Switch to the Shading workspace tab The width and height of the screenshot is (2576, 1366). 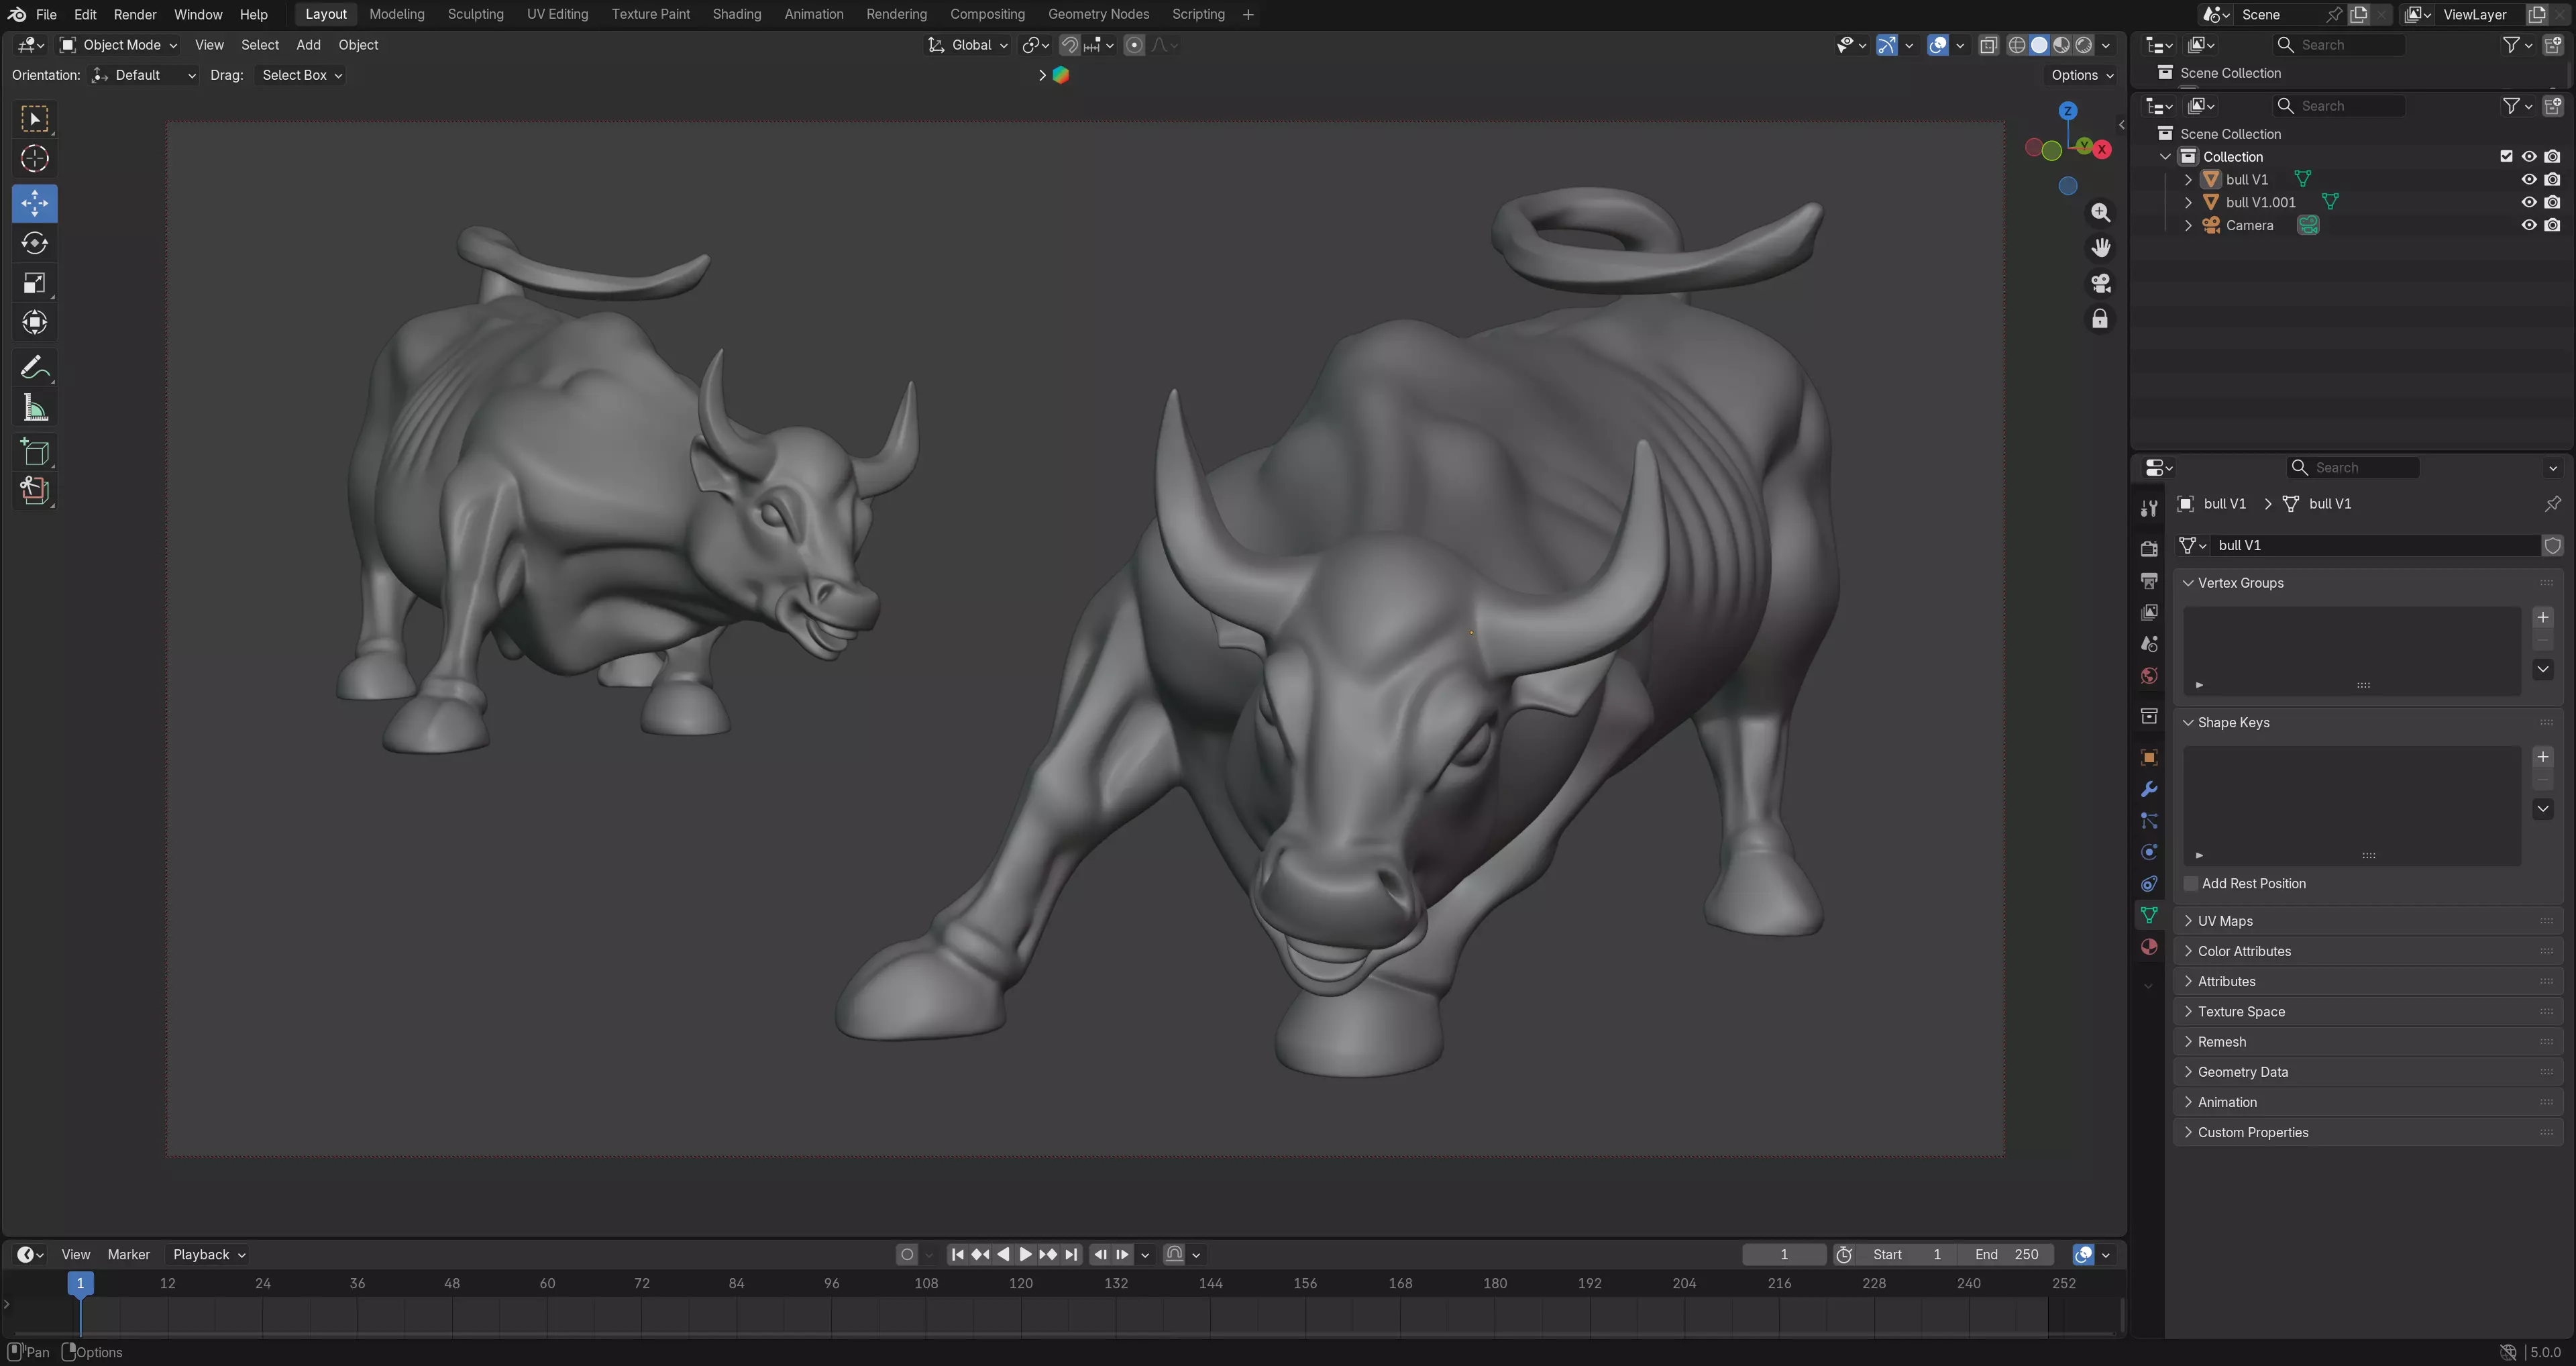[x=737, y=14]
